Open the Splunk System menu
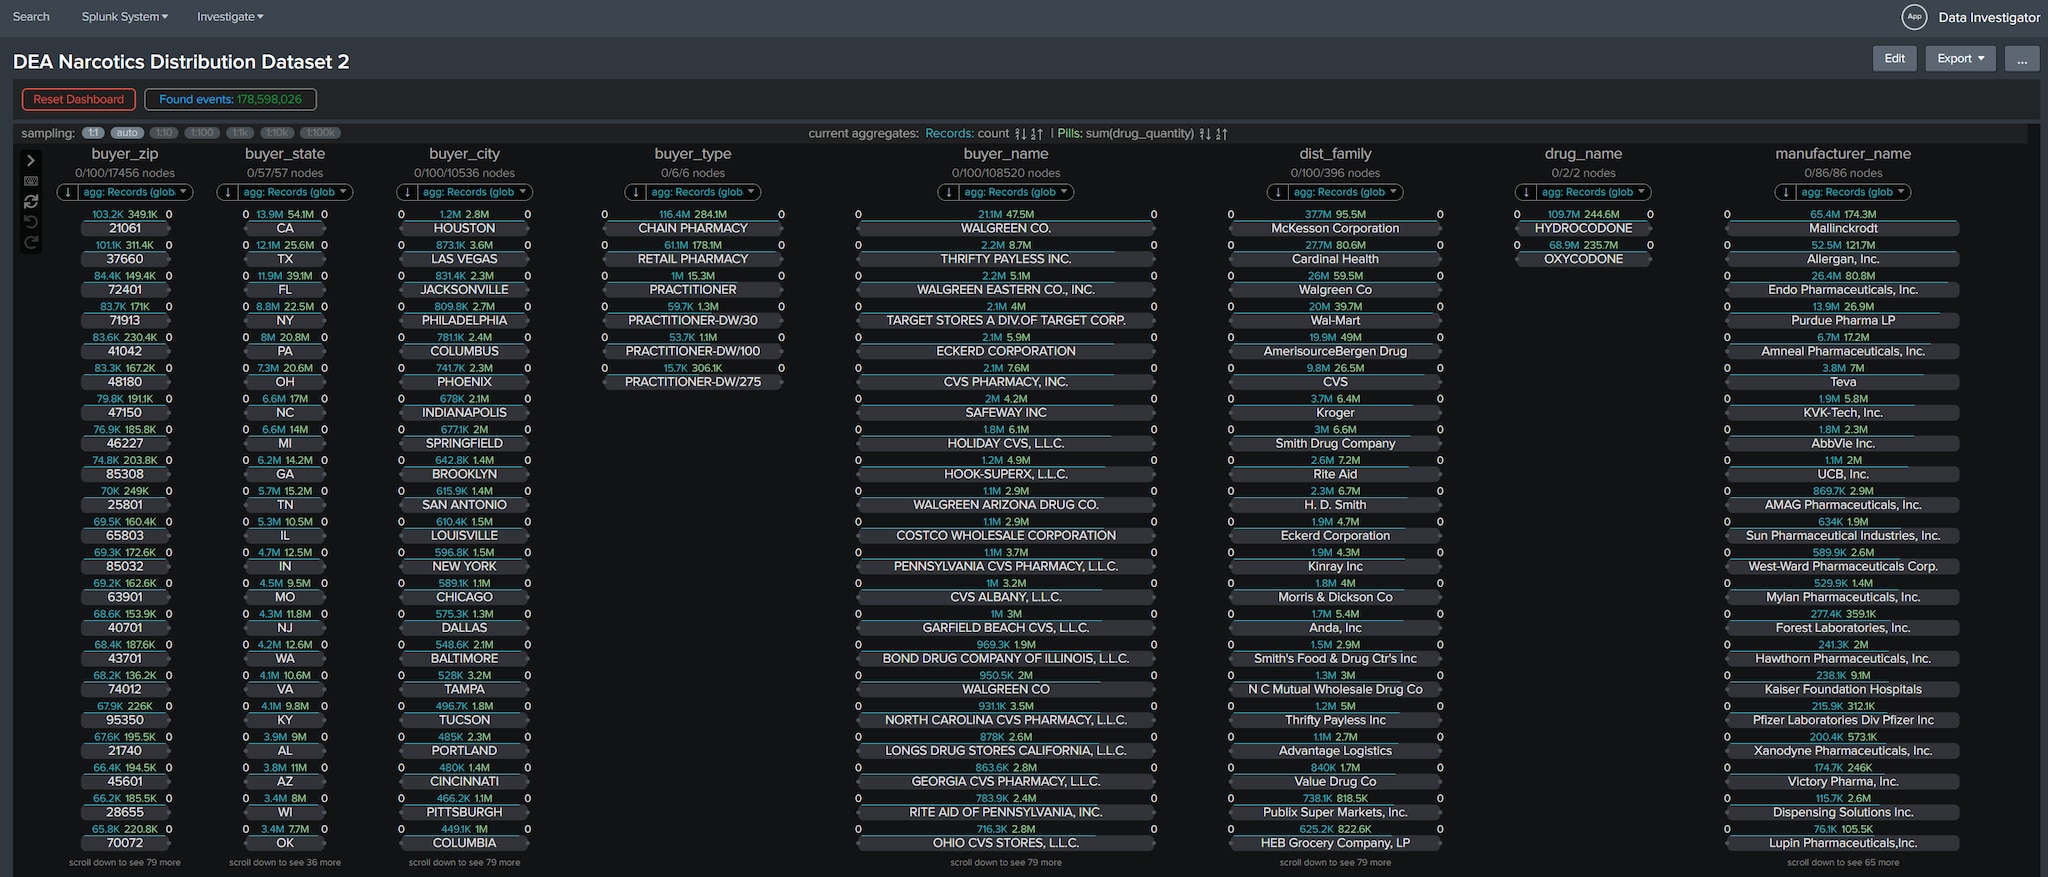Image resolution: width=2048 pixels, height=877 pixels. pos(125,17)
